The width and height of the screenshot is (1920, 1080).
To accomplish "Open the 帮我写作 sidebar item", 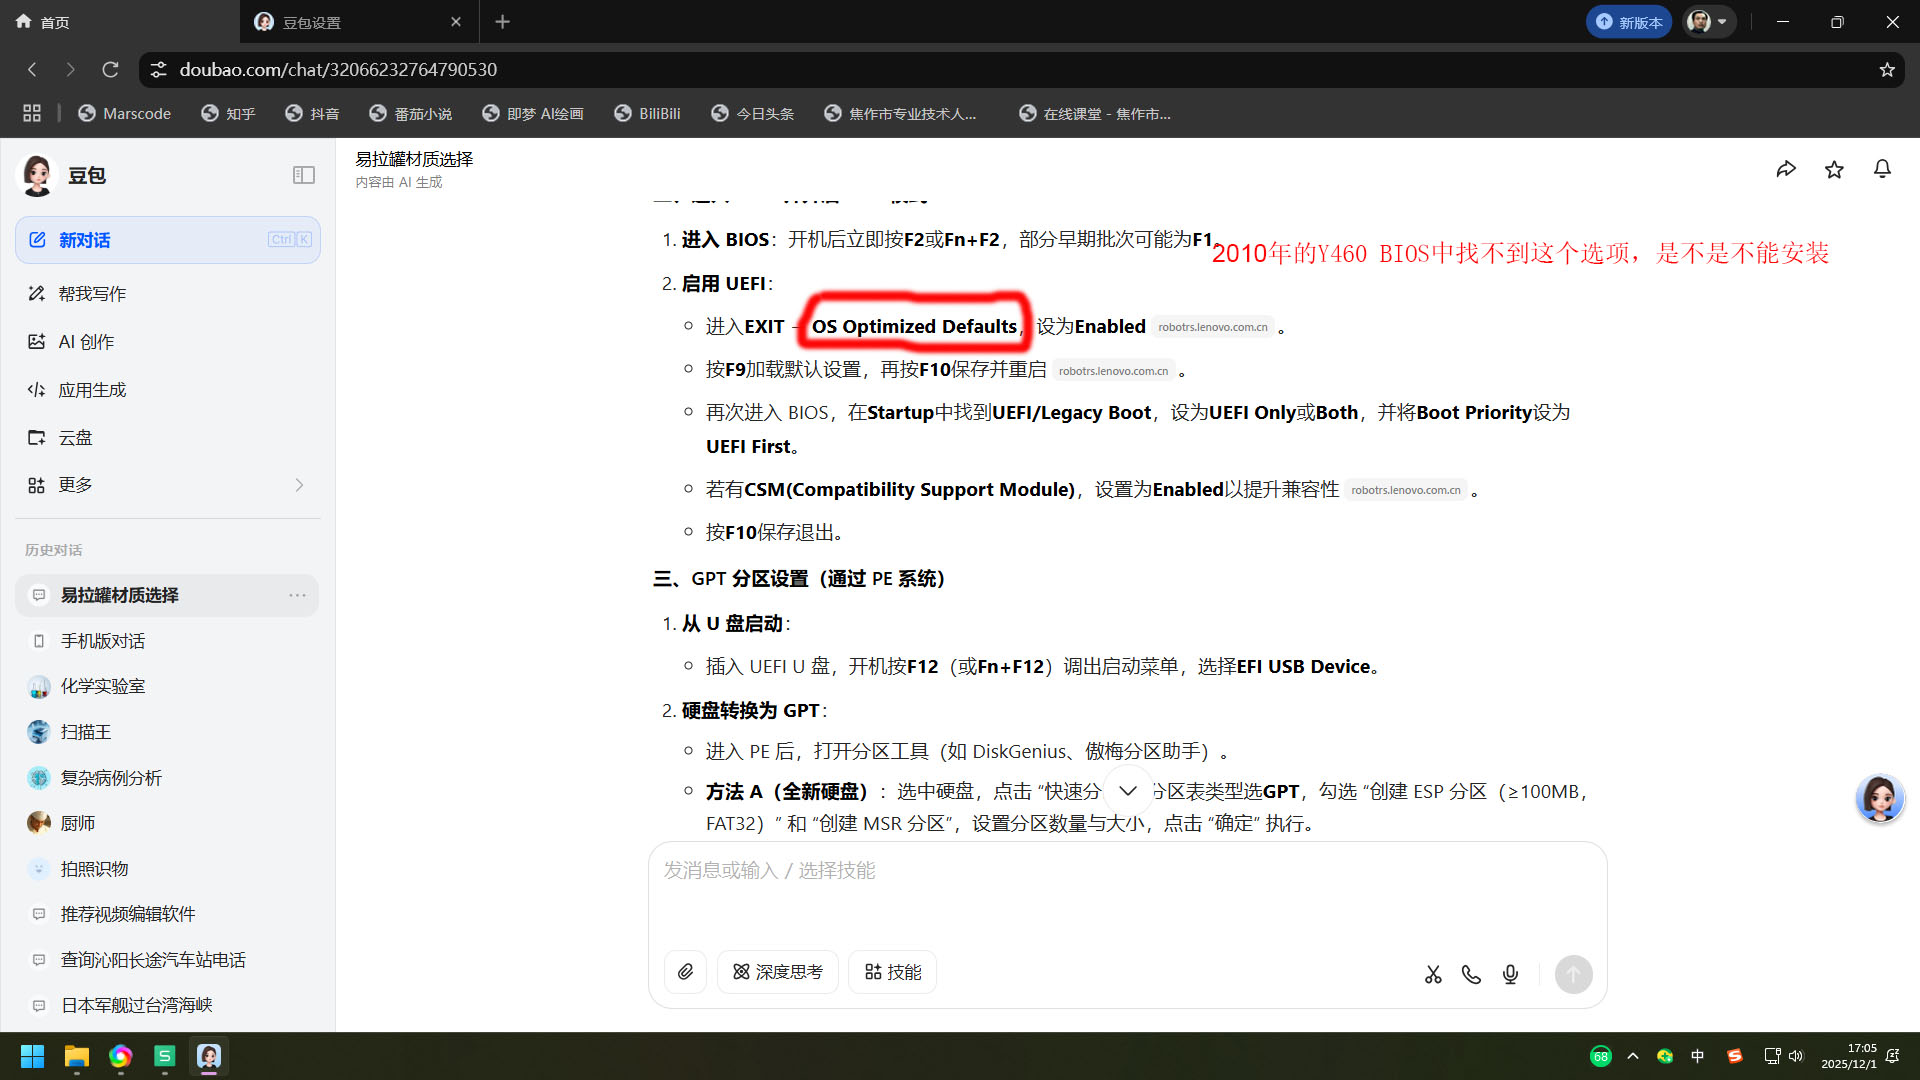I will click(92, 294).
